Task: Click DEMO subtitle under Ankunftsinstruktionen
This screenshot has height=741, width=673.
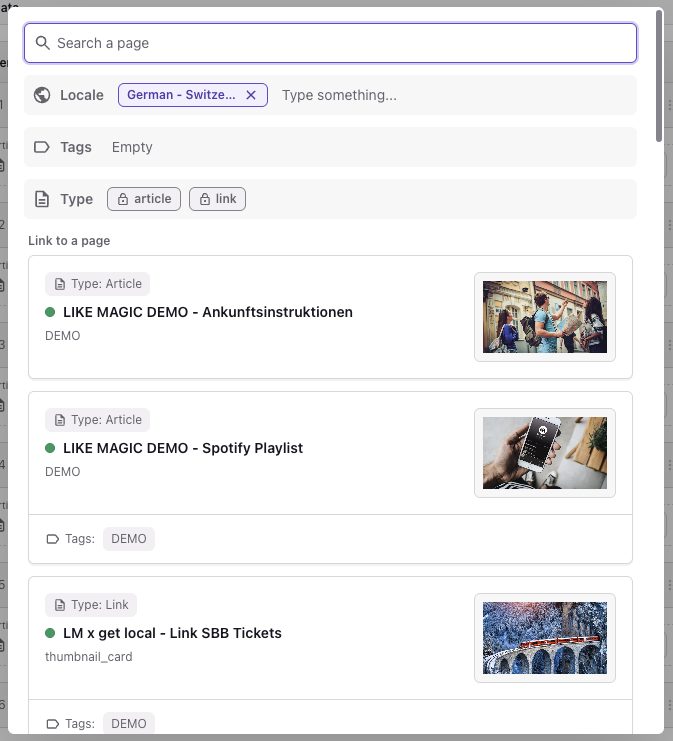Action: [62, 336]
